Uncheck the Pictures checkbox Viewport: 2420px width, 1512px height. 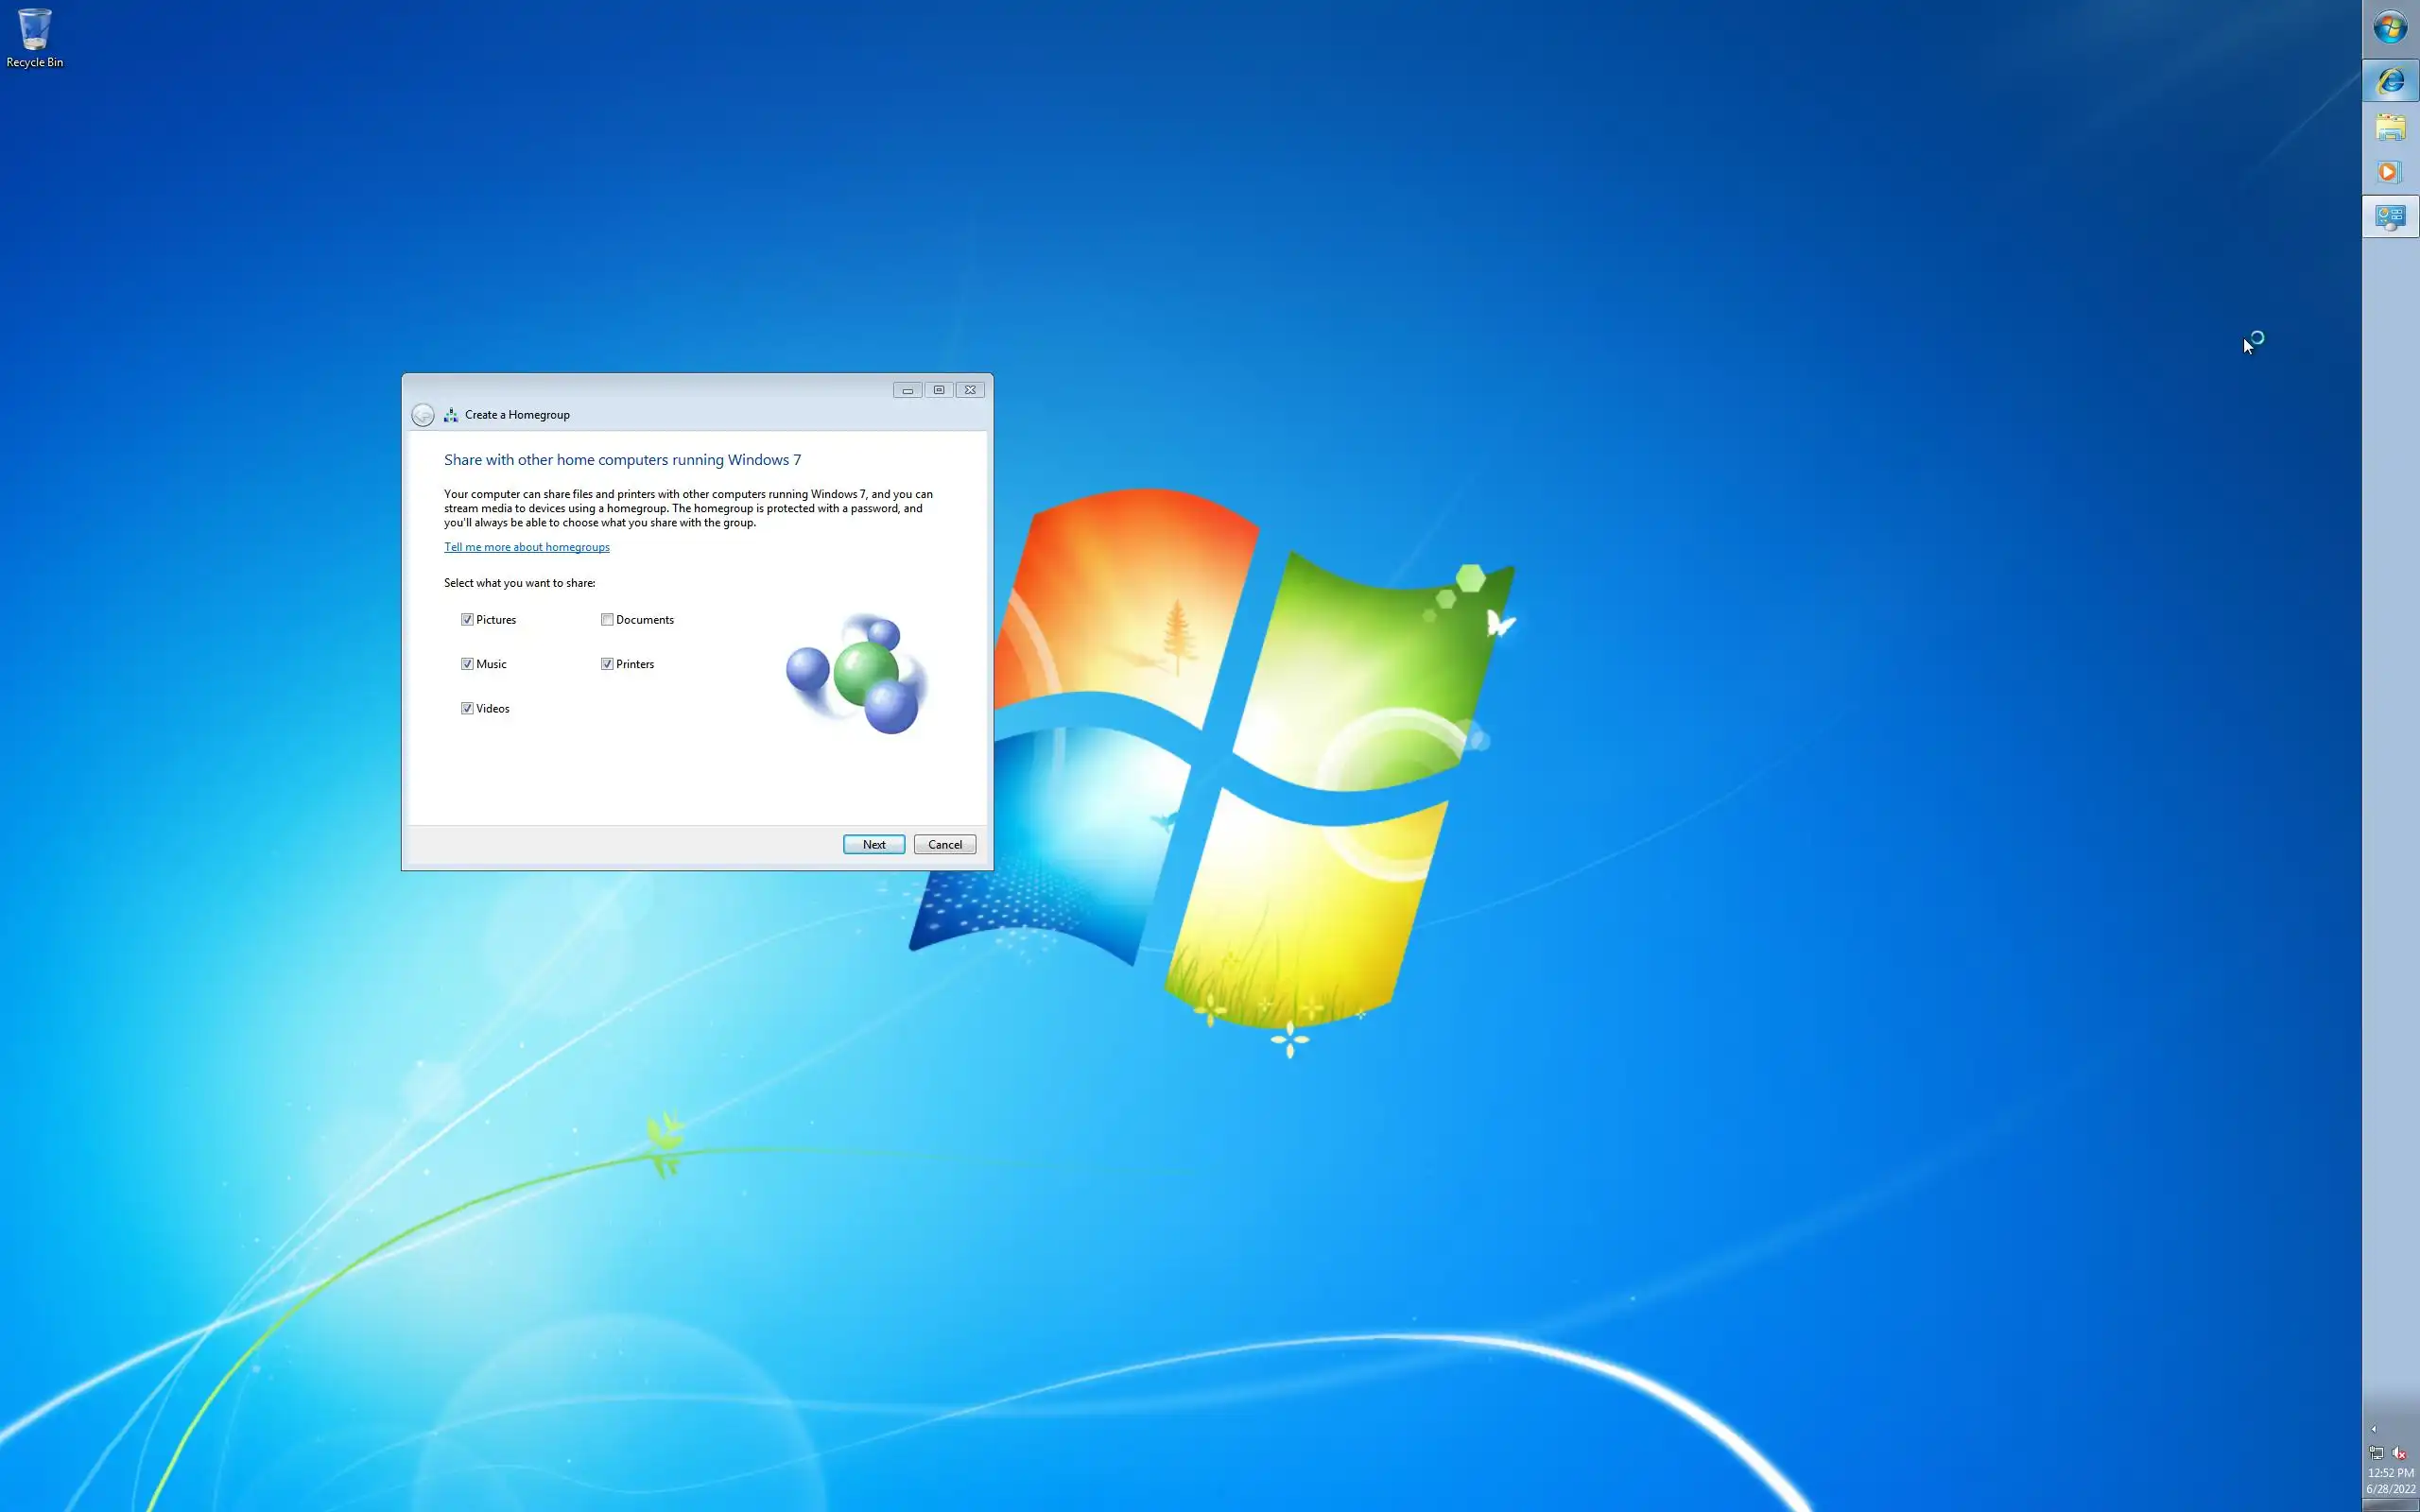(x=467, y=620)
